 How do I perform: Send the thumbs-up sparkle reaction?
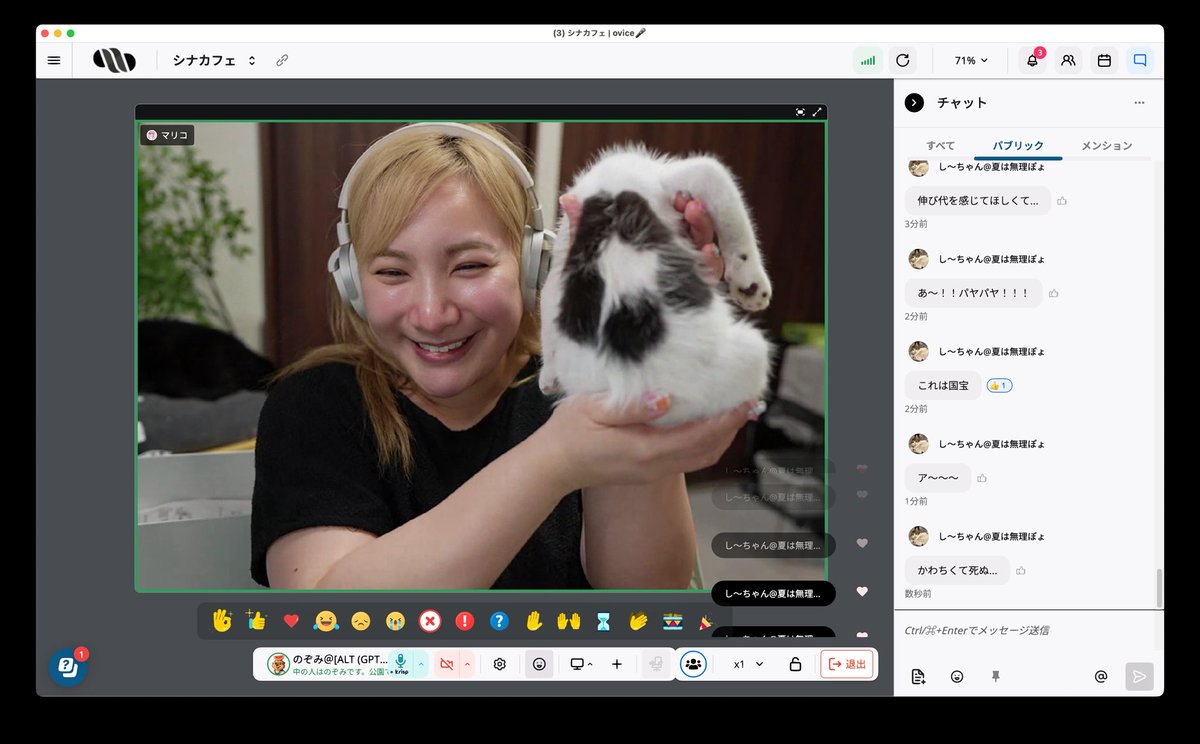coord(257,621)
